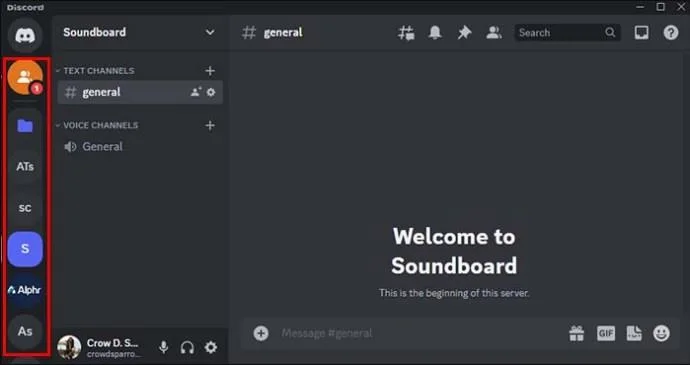Switch to the ATs server

[x=25, y=167]
